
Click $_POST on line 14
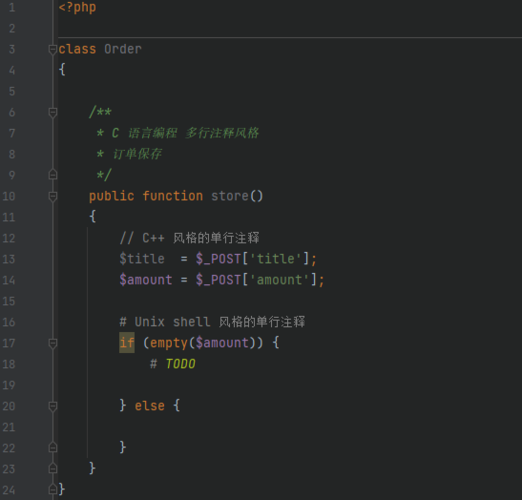pyautogui.click(x=218, y=280)
